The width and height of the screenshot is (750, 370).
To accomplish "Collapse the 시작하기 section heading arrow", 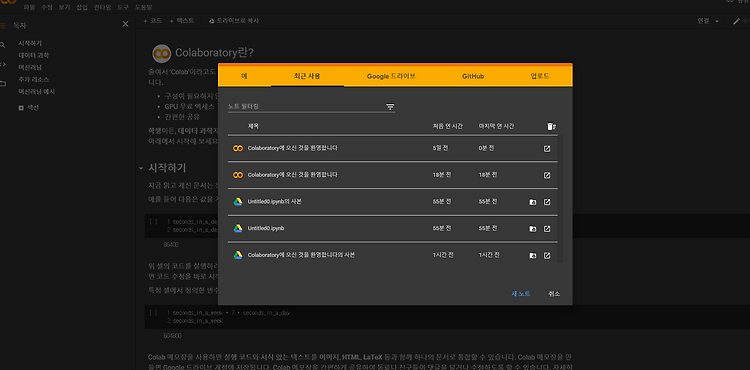I will [x=141, y=168].
